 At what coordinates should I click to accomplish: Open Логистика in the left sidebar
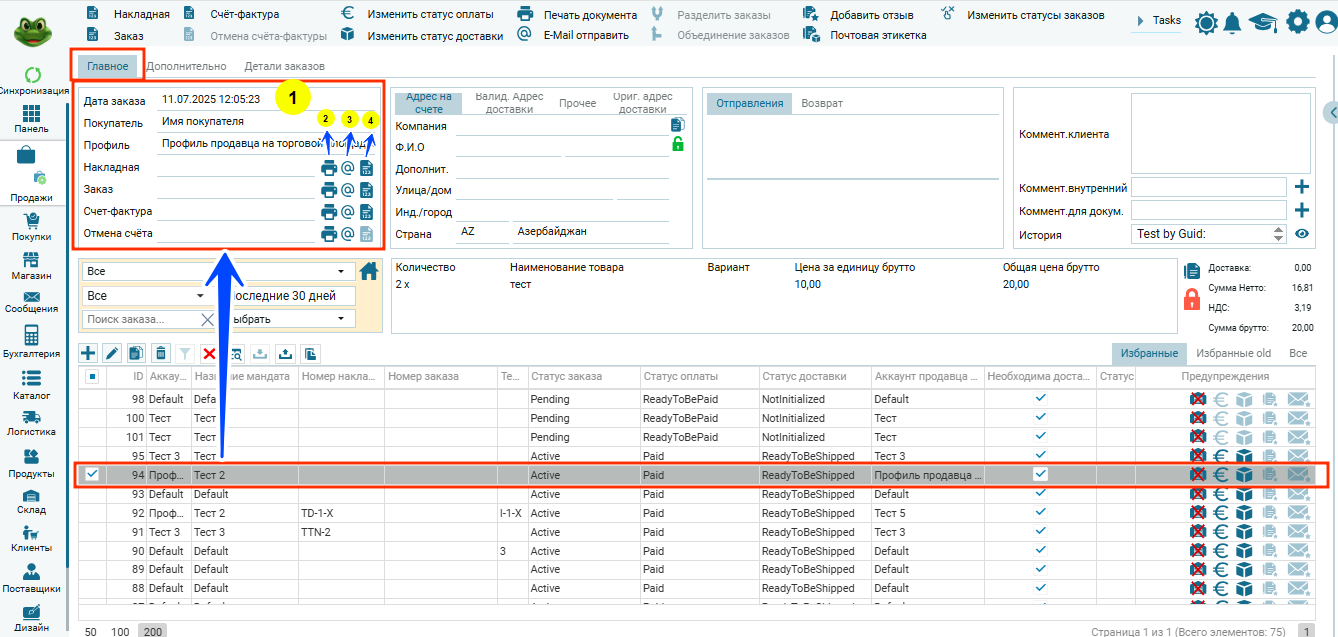[x=31, y=423]
